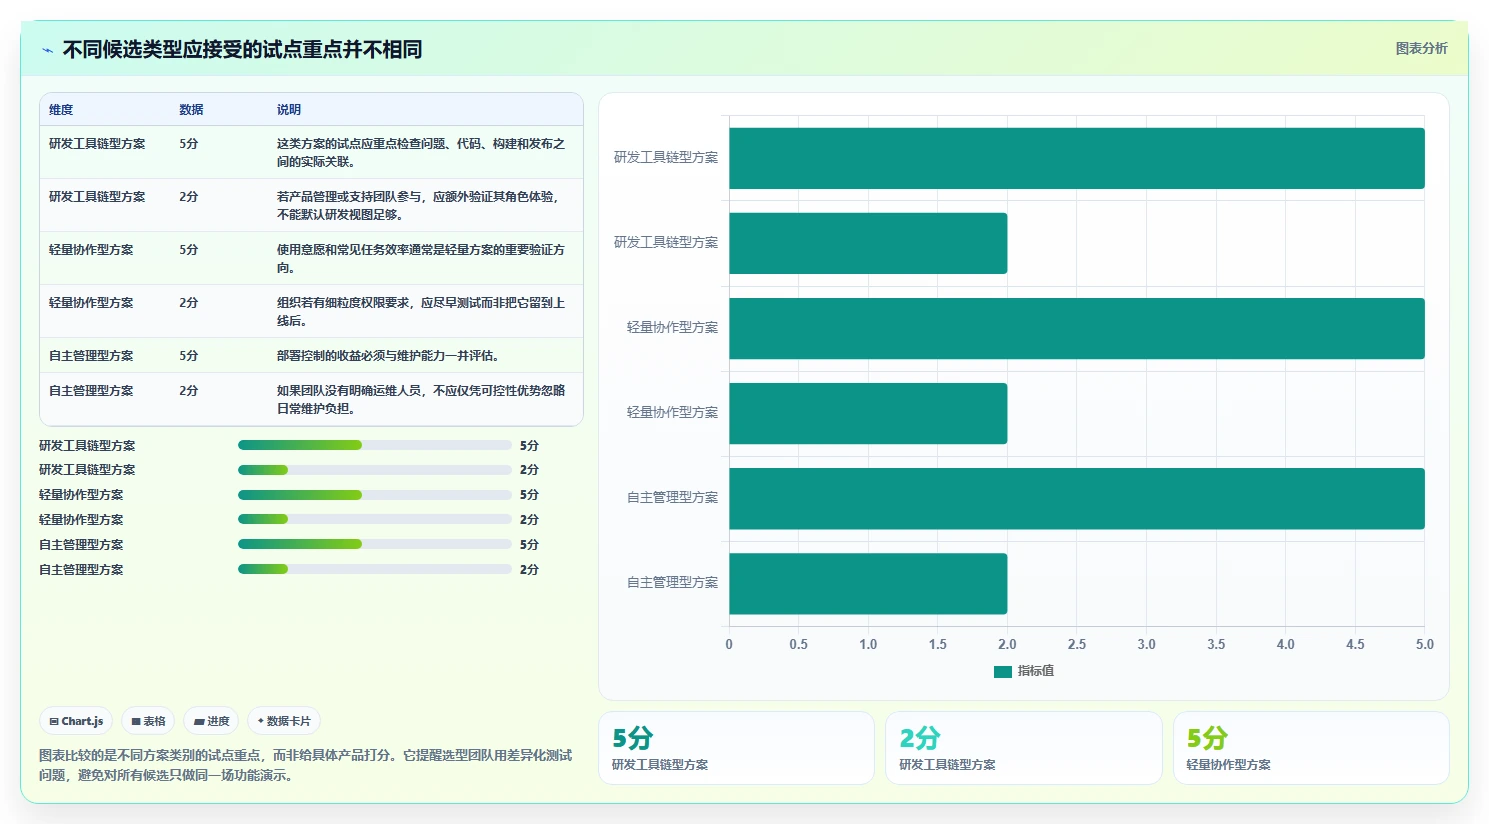Click the 5分 progress bar for 轻量协作型方案
Screen dimensions: 1489x824
375,495
